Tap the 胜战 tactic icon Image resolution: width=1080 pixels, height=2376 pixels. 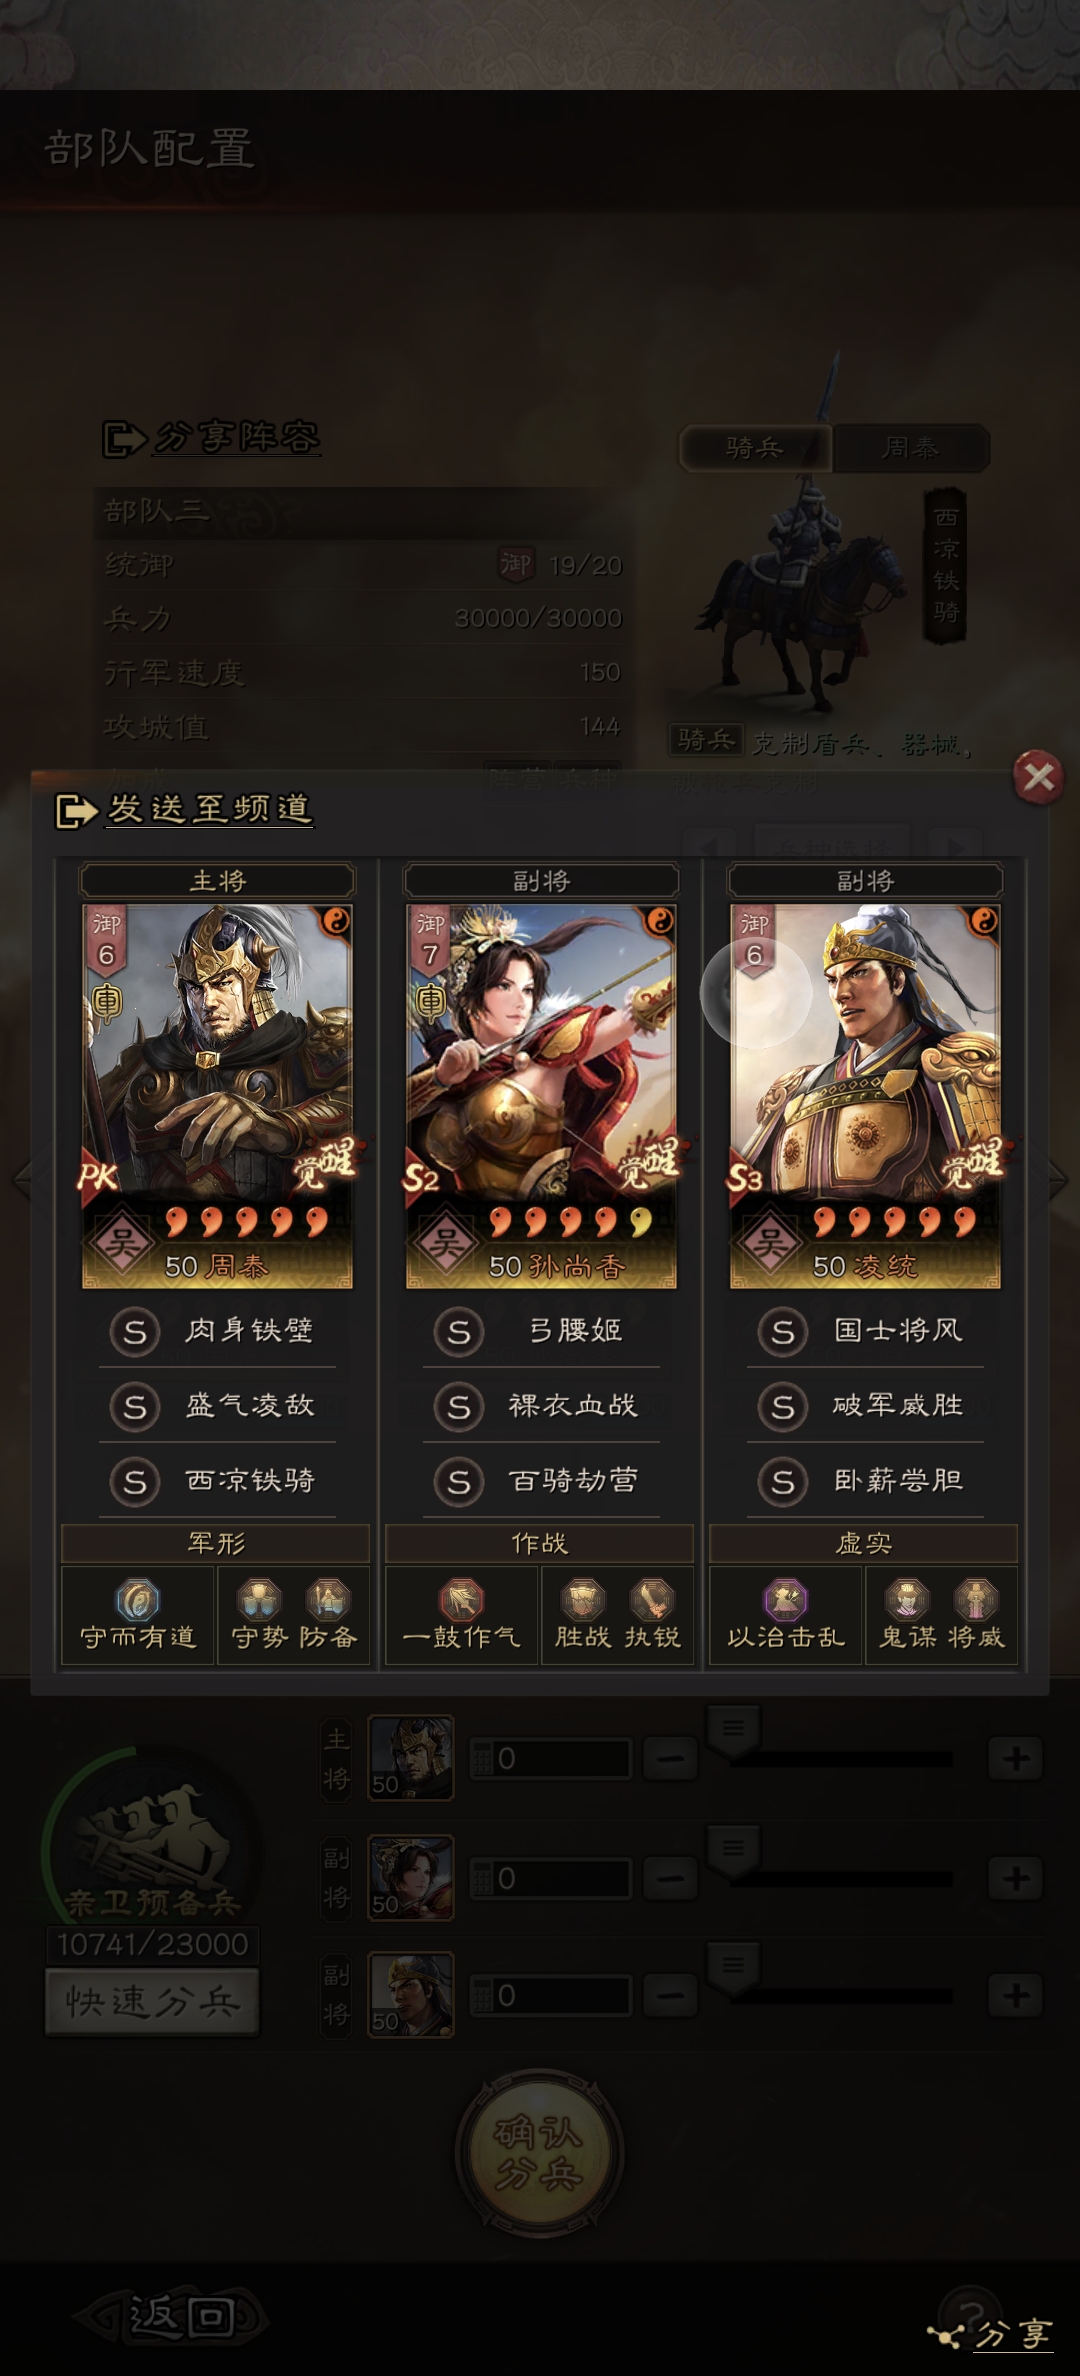tap(583, 1600)
